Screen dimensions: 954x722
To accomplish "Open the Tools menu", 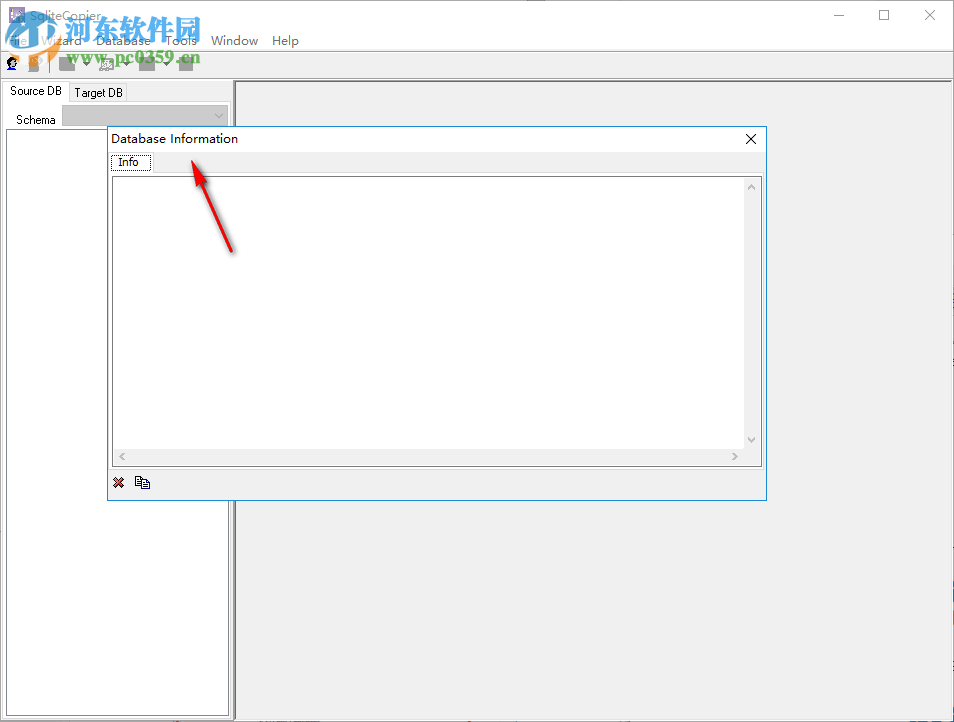I will click(181, 41).
